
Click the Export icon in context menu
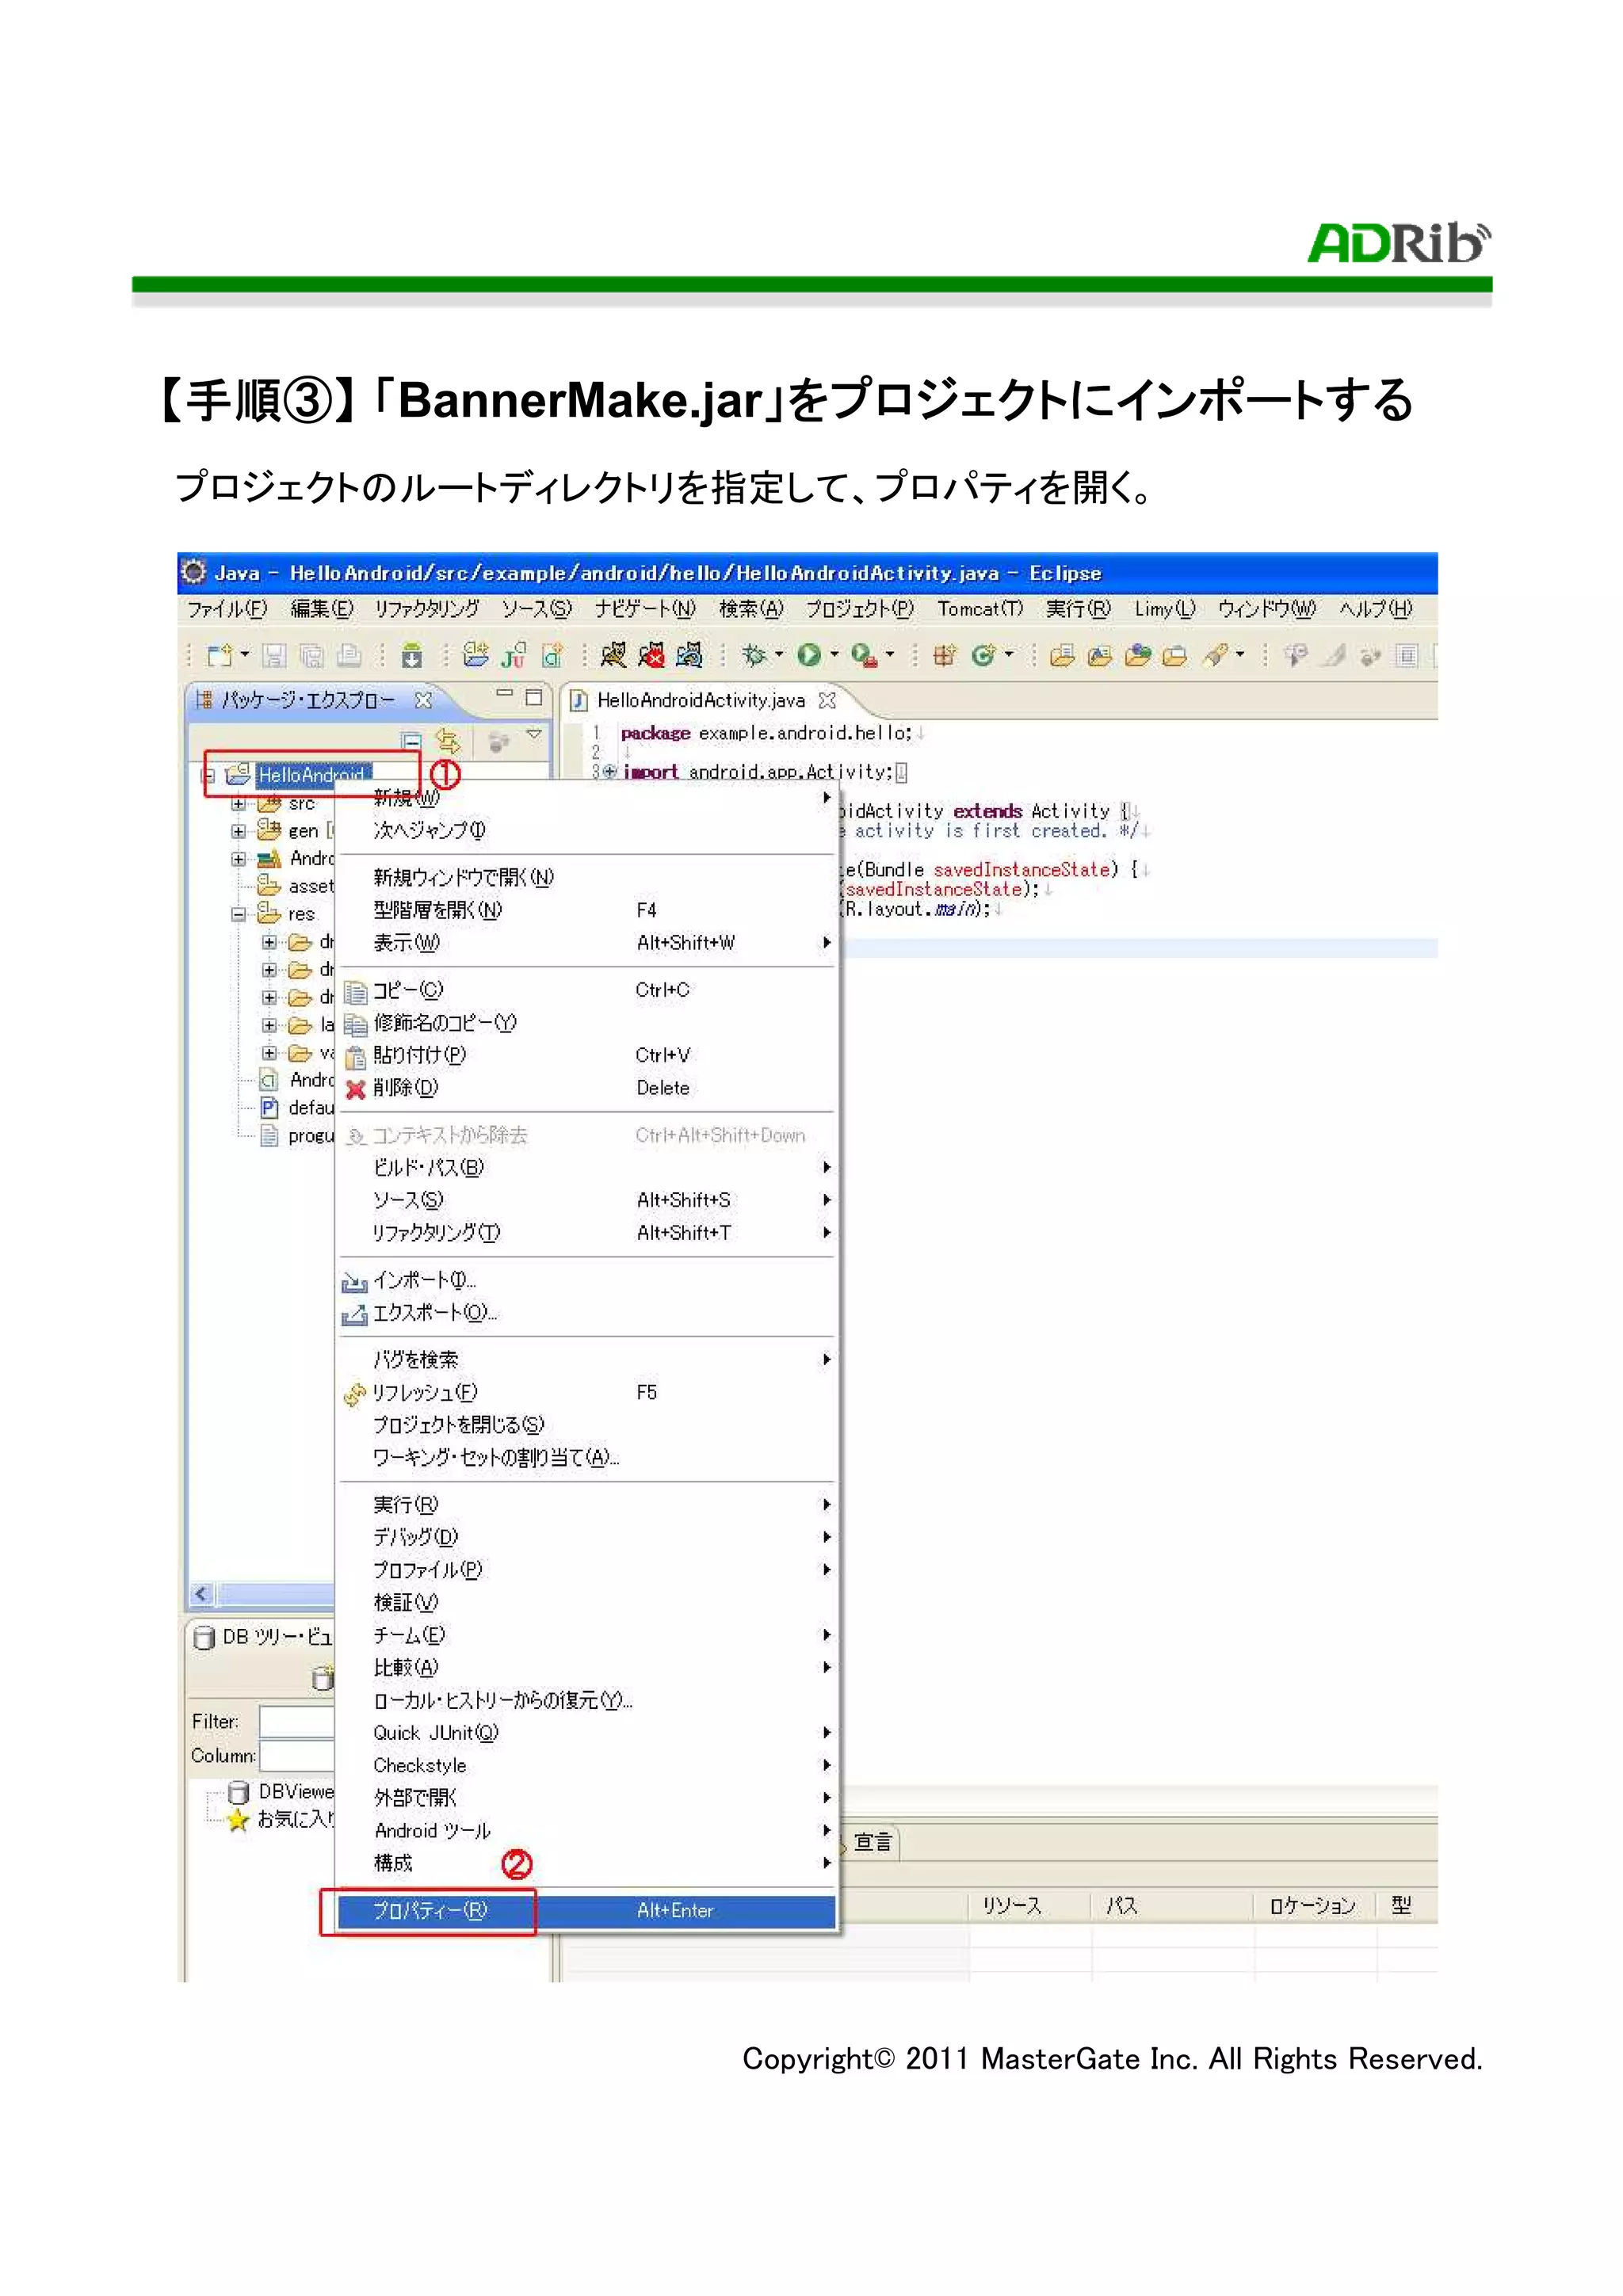coord(354,1315)
